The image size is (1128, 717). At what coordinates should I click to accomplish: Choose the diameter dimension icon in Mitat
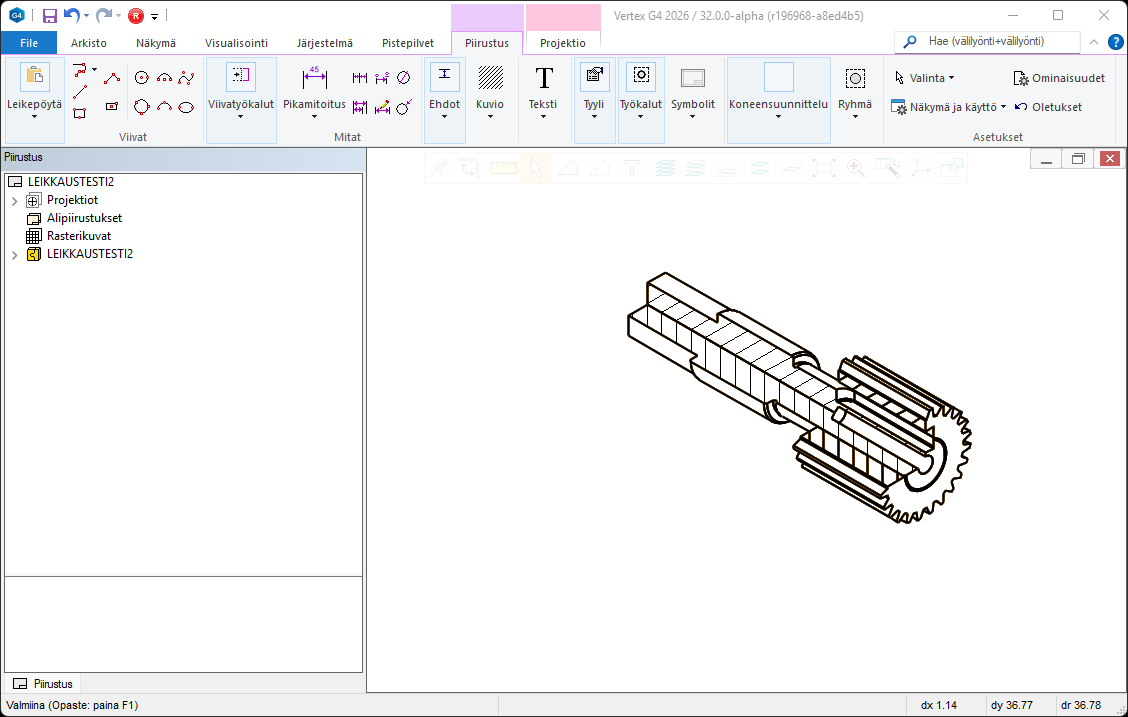coord(403,78)
